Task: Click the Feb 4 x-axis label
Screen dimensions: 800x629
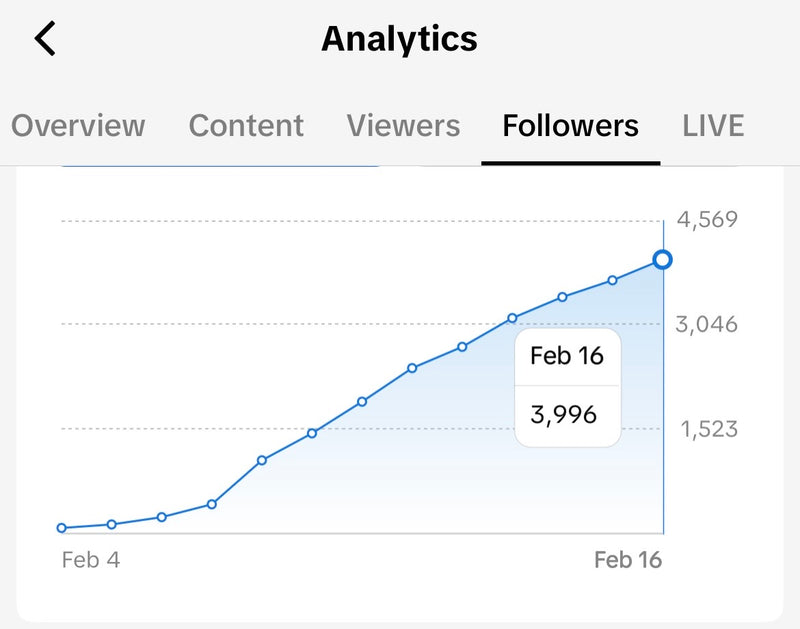Action: tap(91, 560)
